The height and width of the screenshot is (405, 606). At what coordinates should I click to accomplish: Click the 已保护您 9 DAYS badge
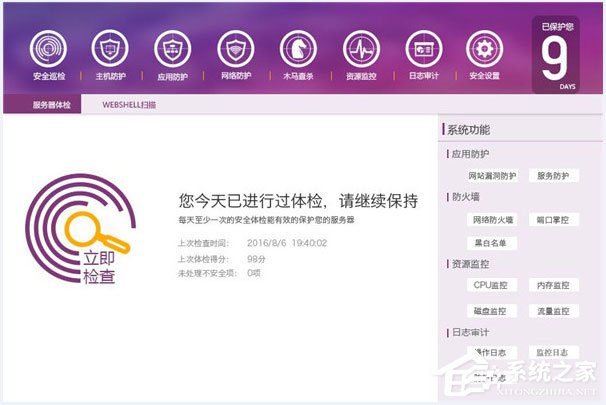click(557, 55)
